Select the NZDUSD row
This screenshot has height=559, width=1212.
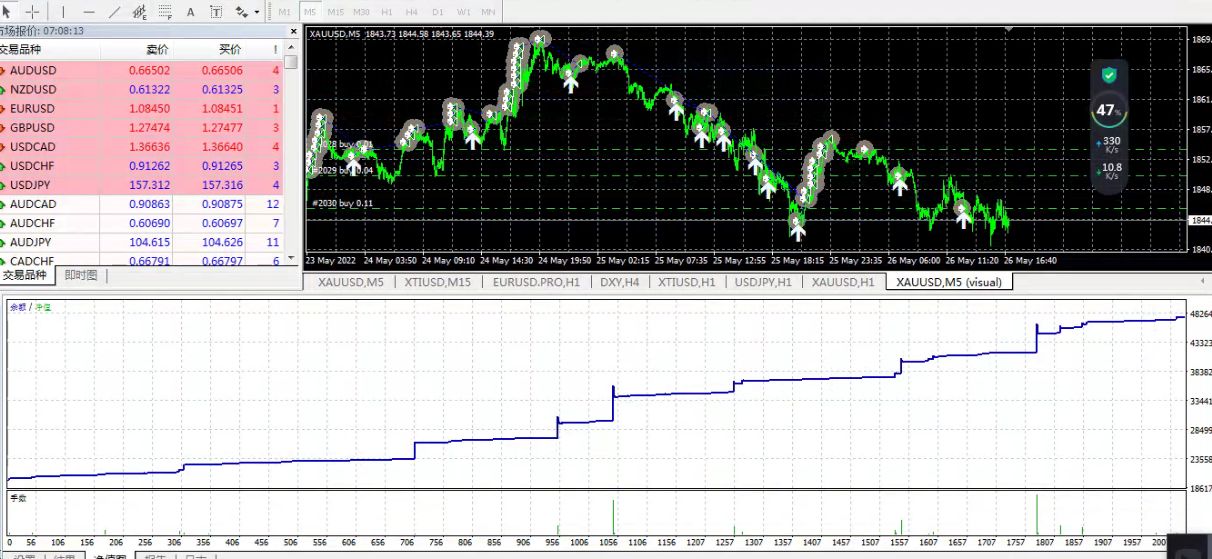tap(141, 89)
